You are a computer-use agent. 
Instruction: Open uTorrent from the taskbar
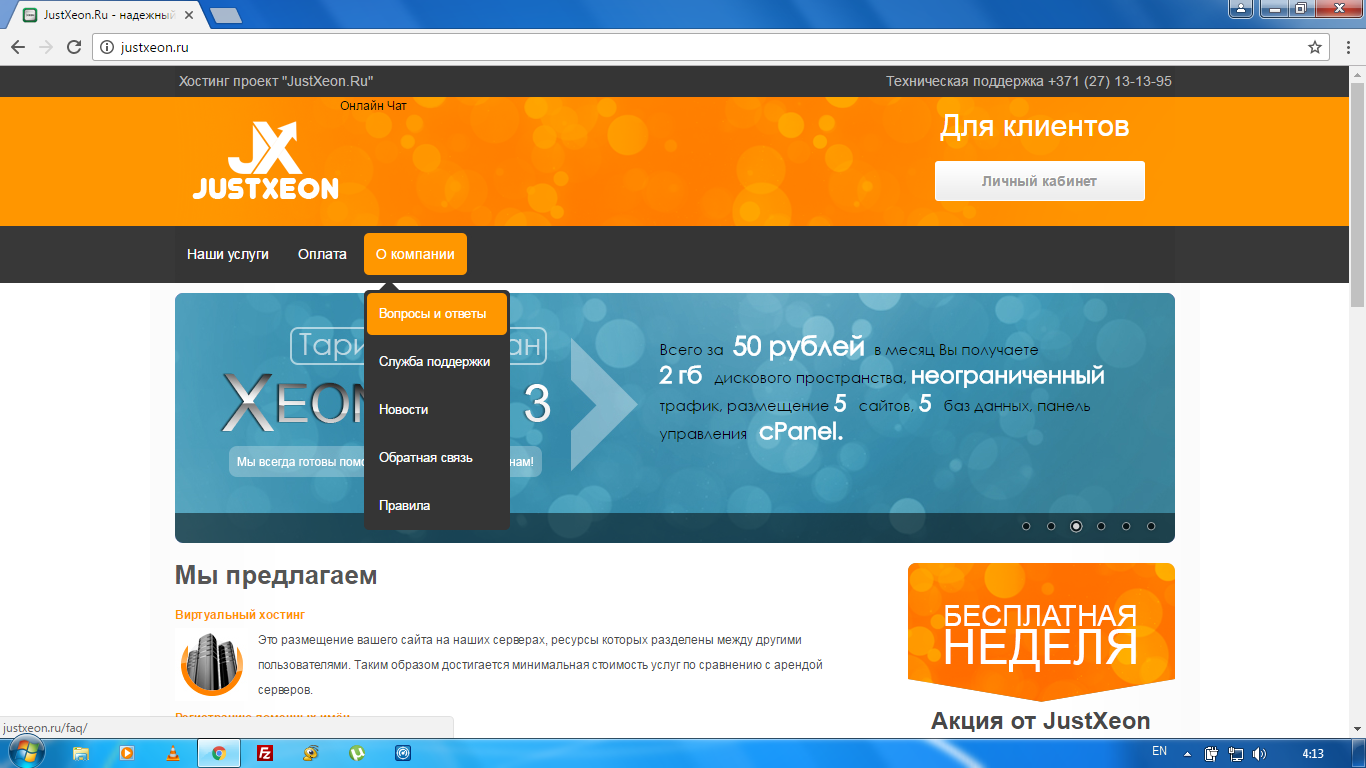pos(357,754)
